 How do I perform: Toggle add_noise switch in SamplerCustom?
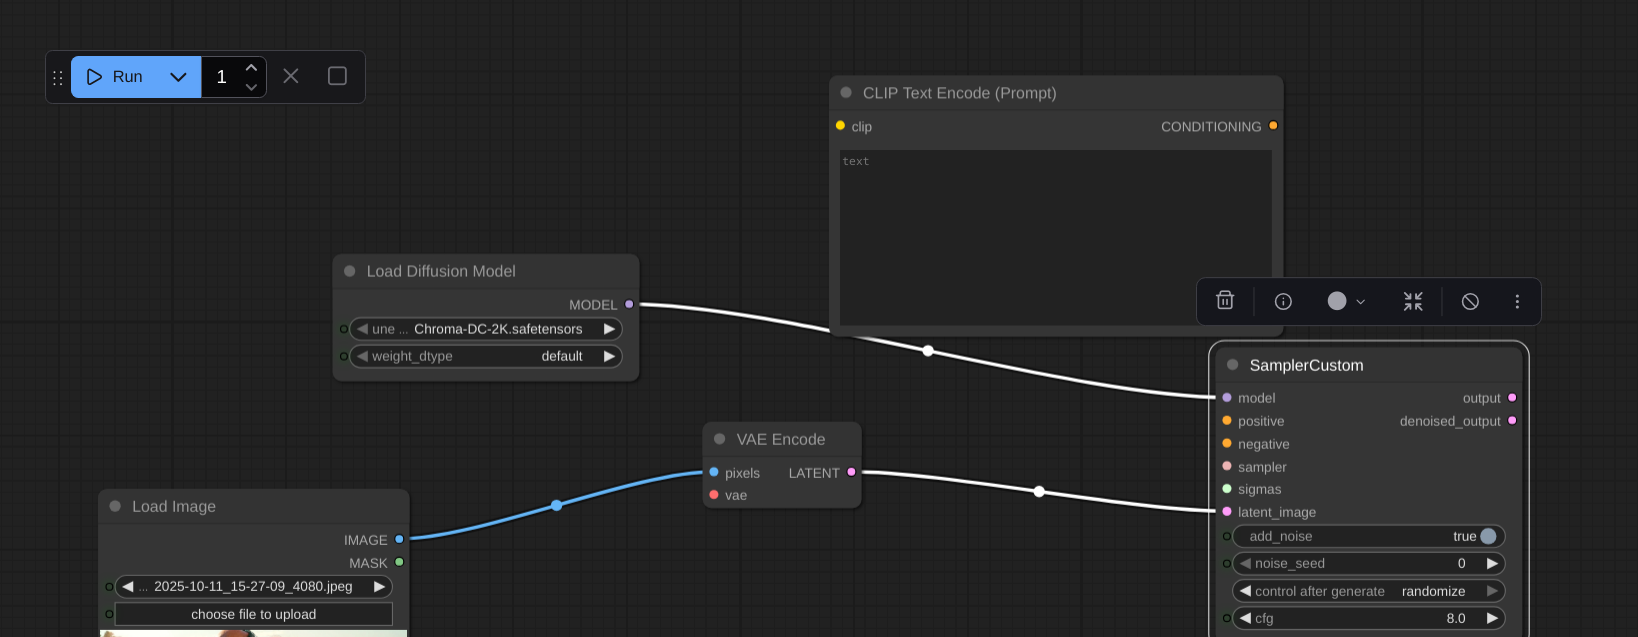(x=1488, y=536)
